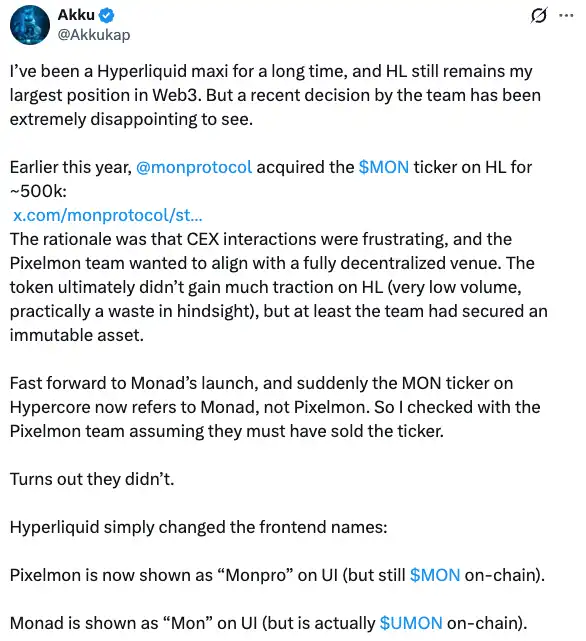Click the $UMON cashtag link
Viewport: 586px width, 641px height.
[x=411, y=623]
